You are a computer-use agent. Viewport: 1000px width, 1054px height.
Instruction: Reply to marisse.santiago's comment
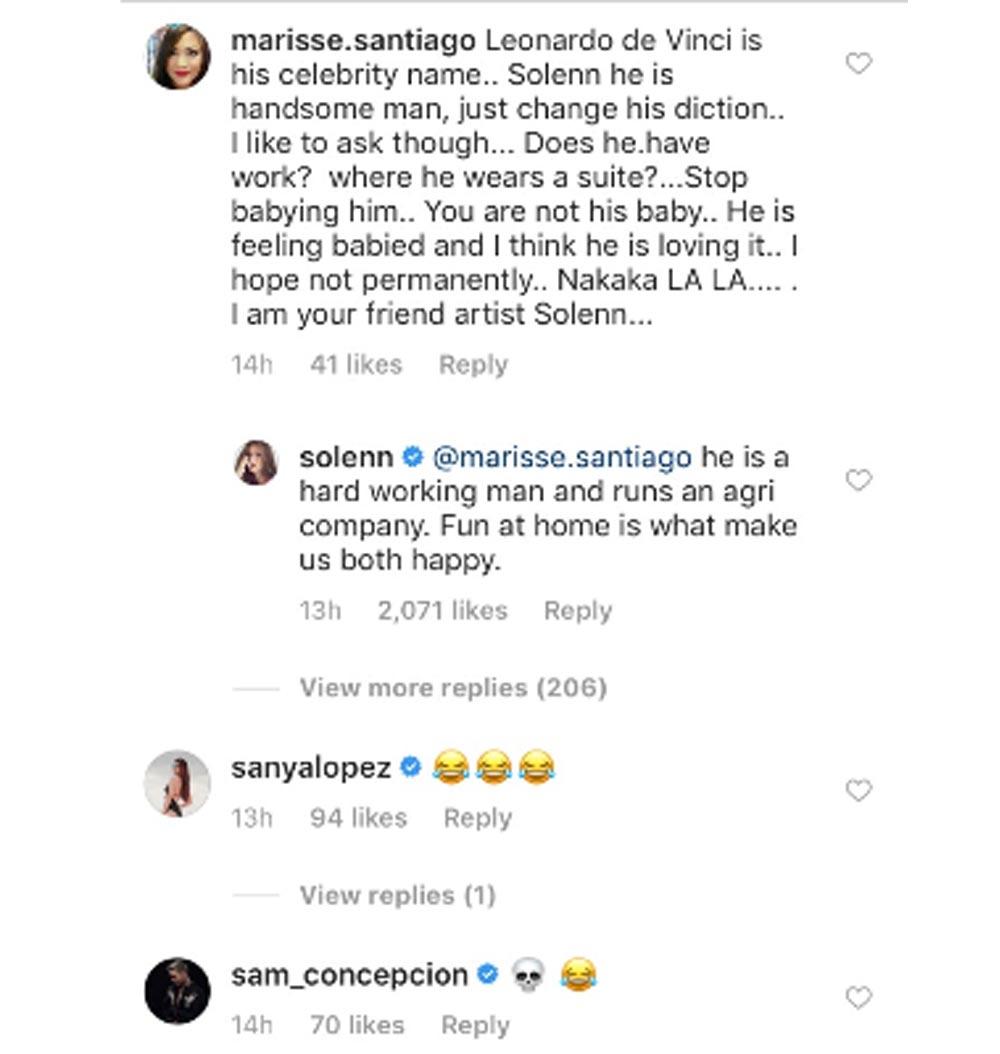point(473,365)
